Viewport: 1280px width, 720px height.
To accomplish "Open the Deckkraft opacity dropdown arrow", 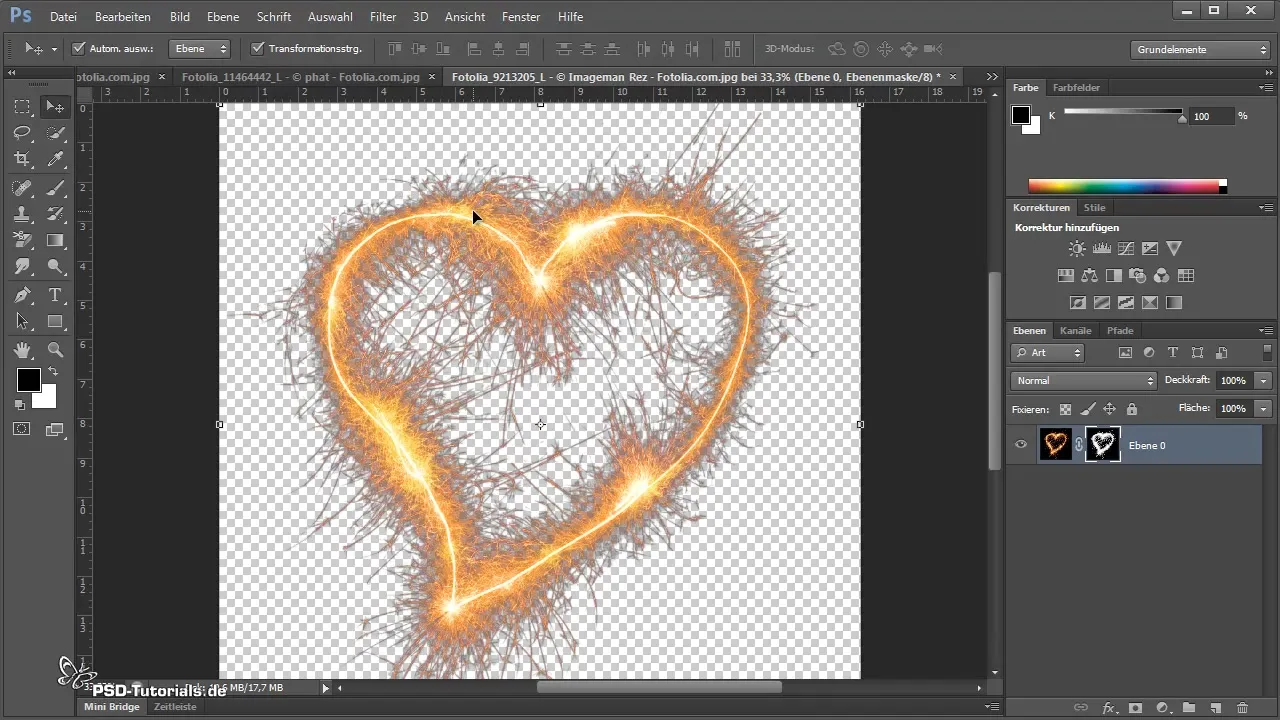I will point(1264,381).
